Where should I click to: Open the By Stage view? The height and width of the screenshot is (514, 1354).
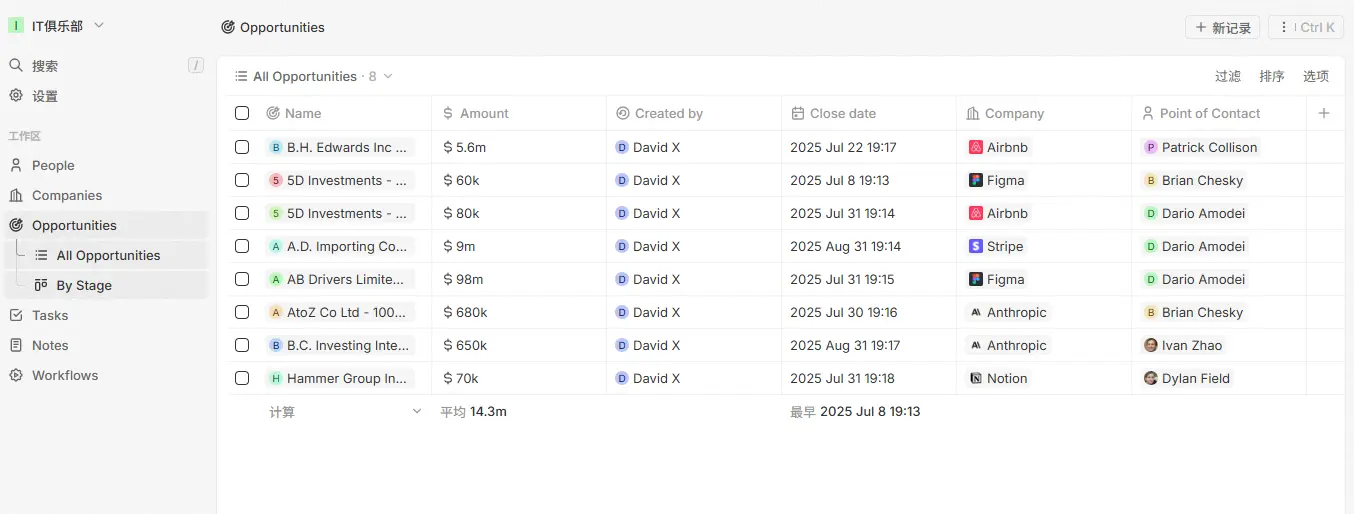84,286
